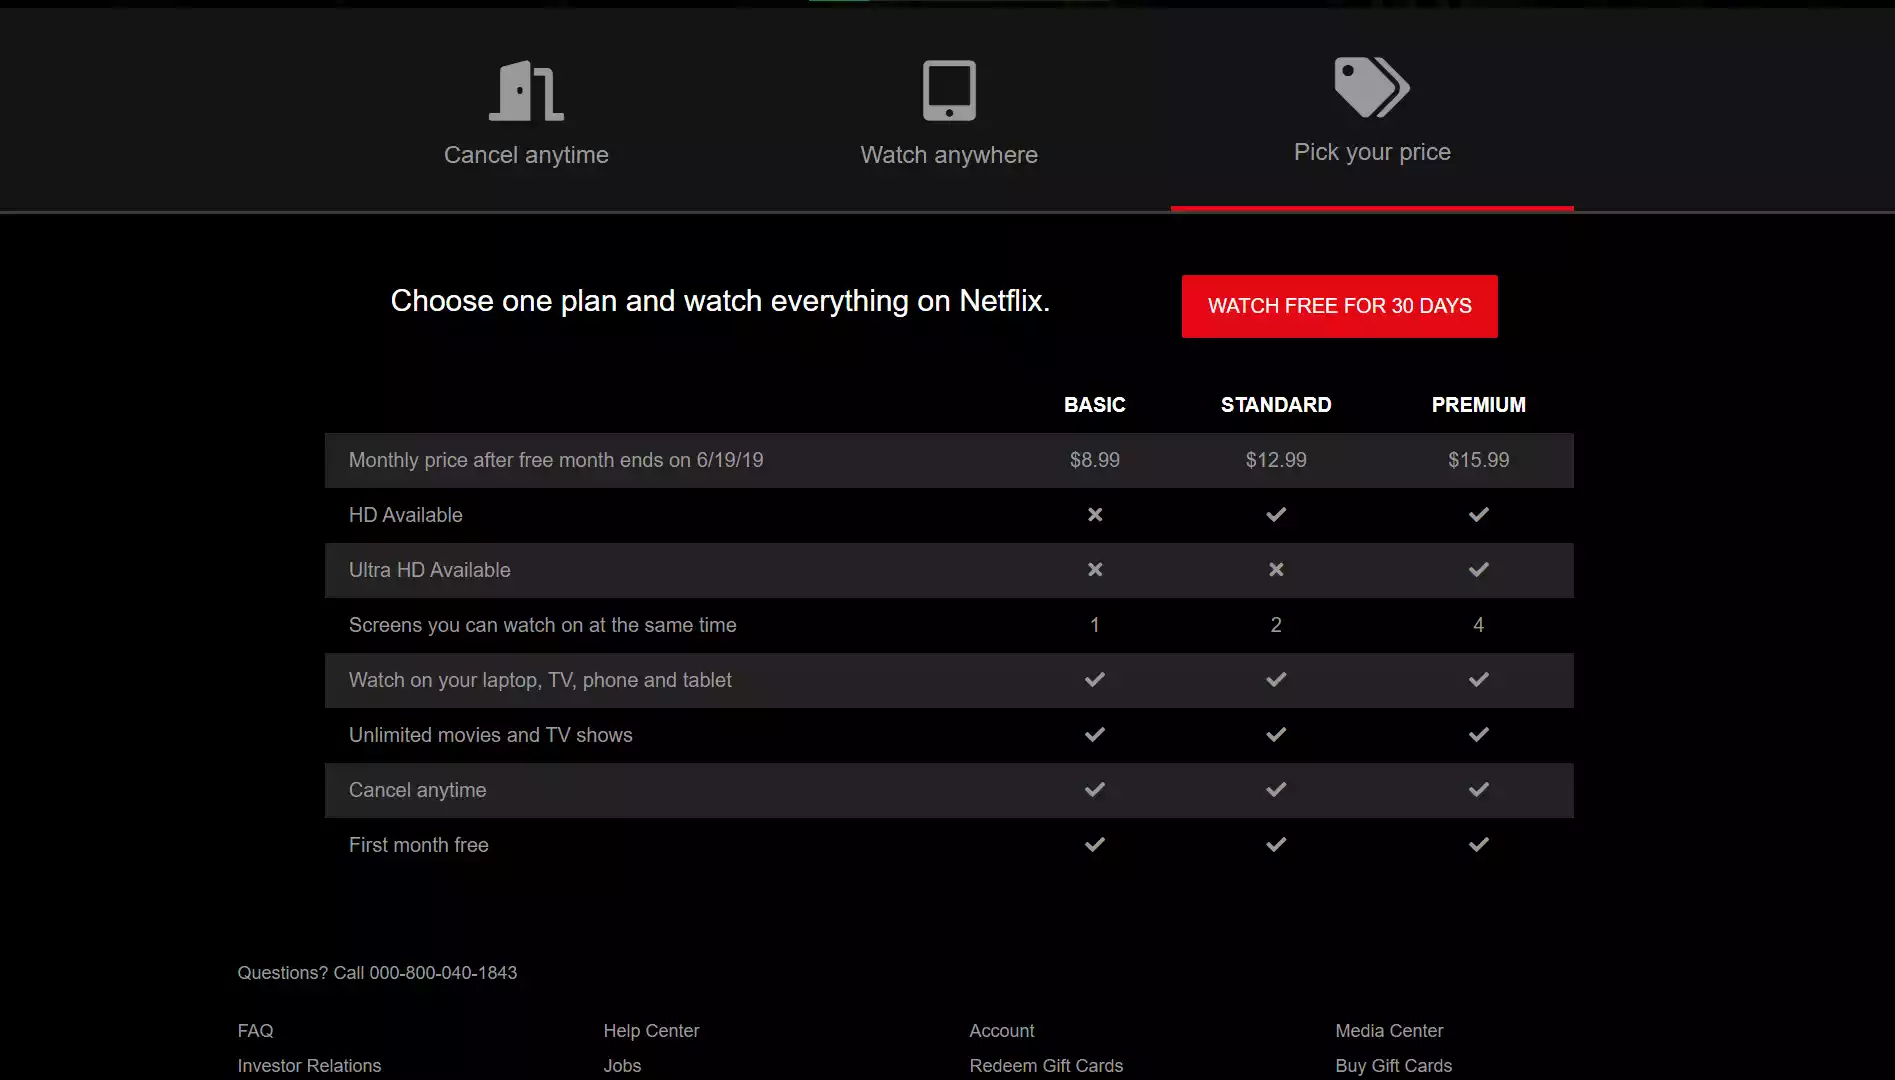Click Watch Free for 30 Days button
The image size is (1895, 1080).
pos(1340,306)
